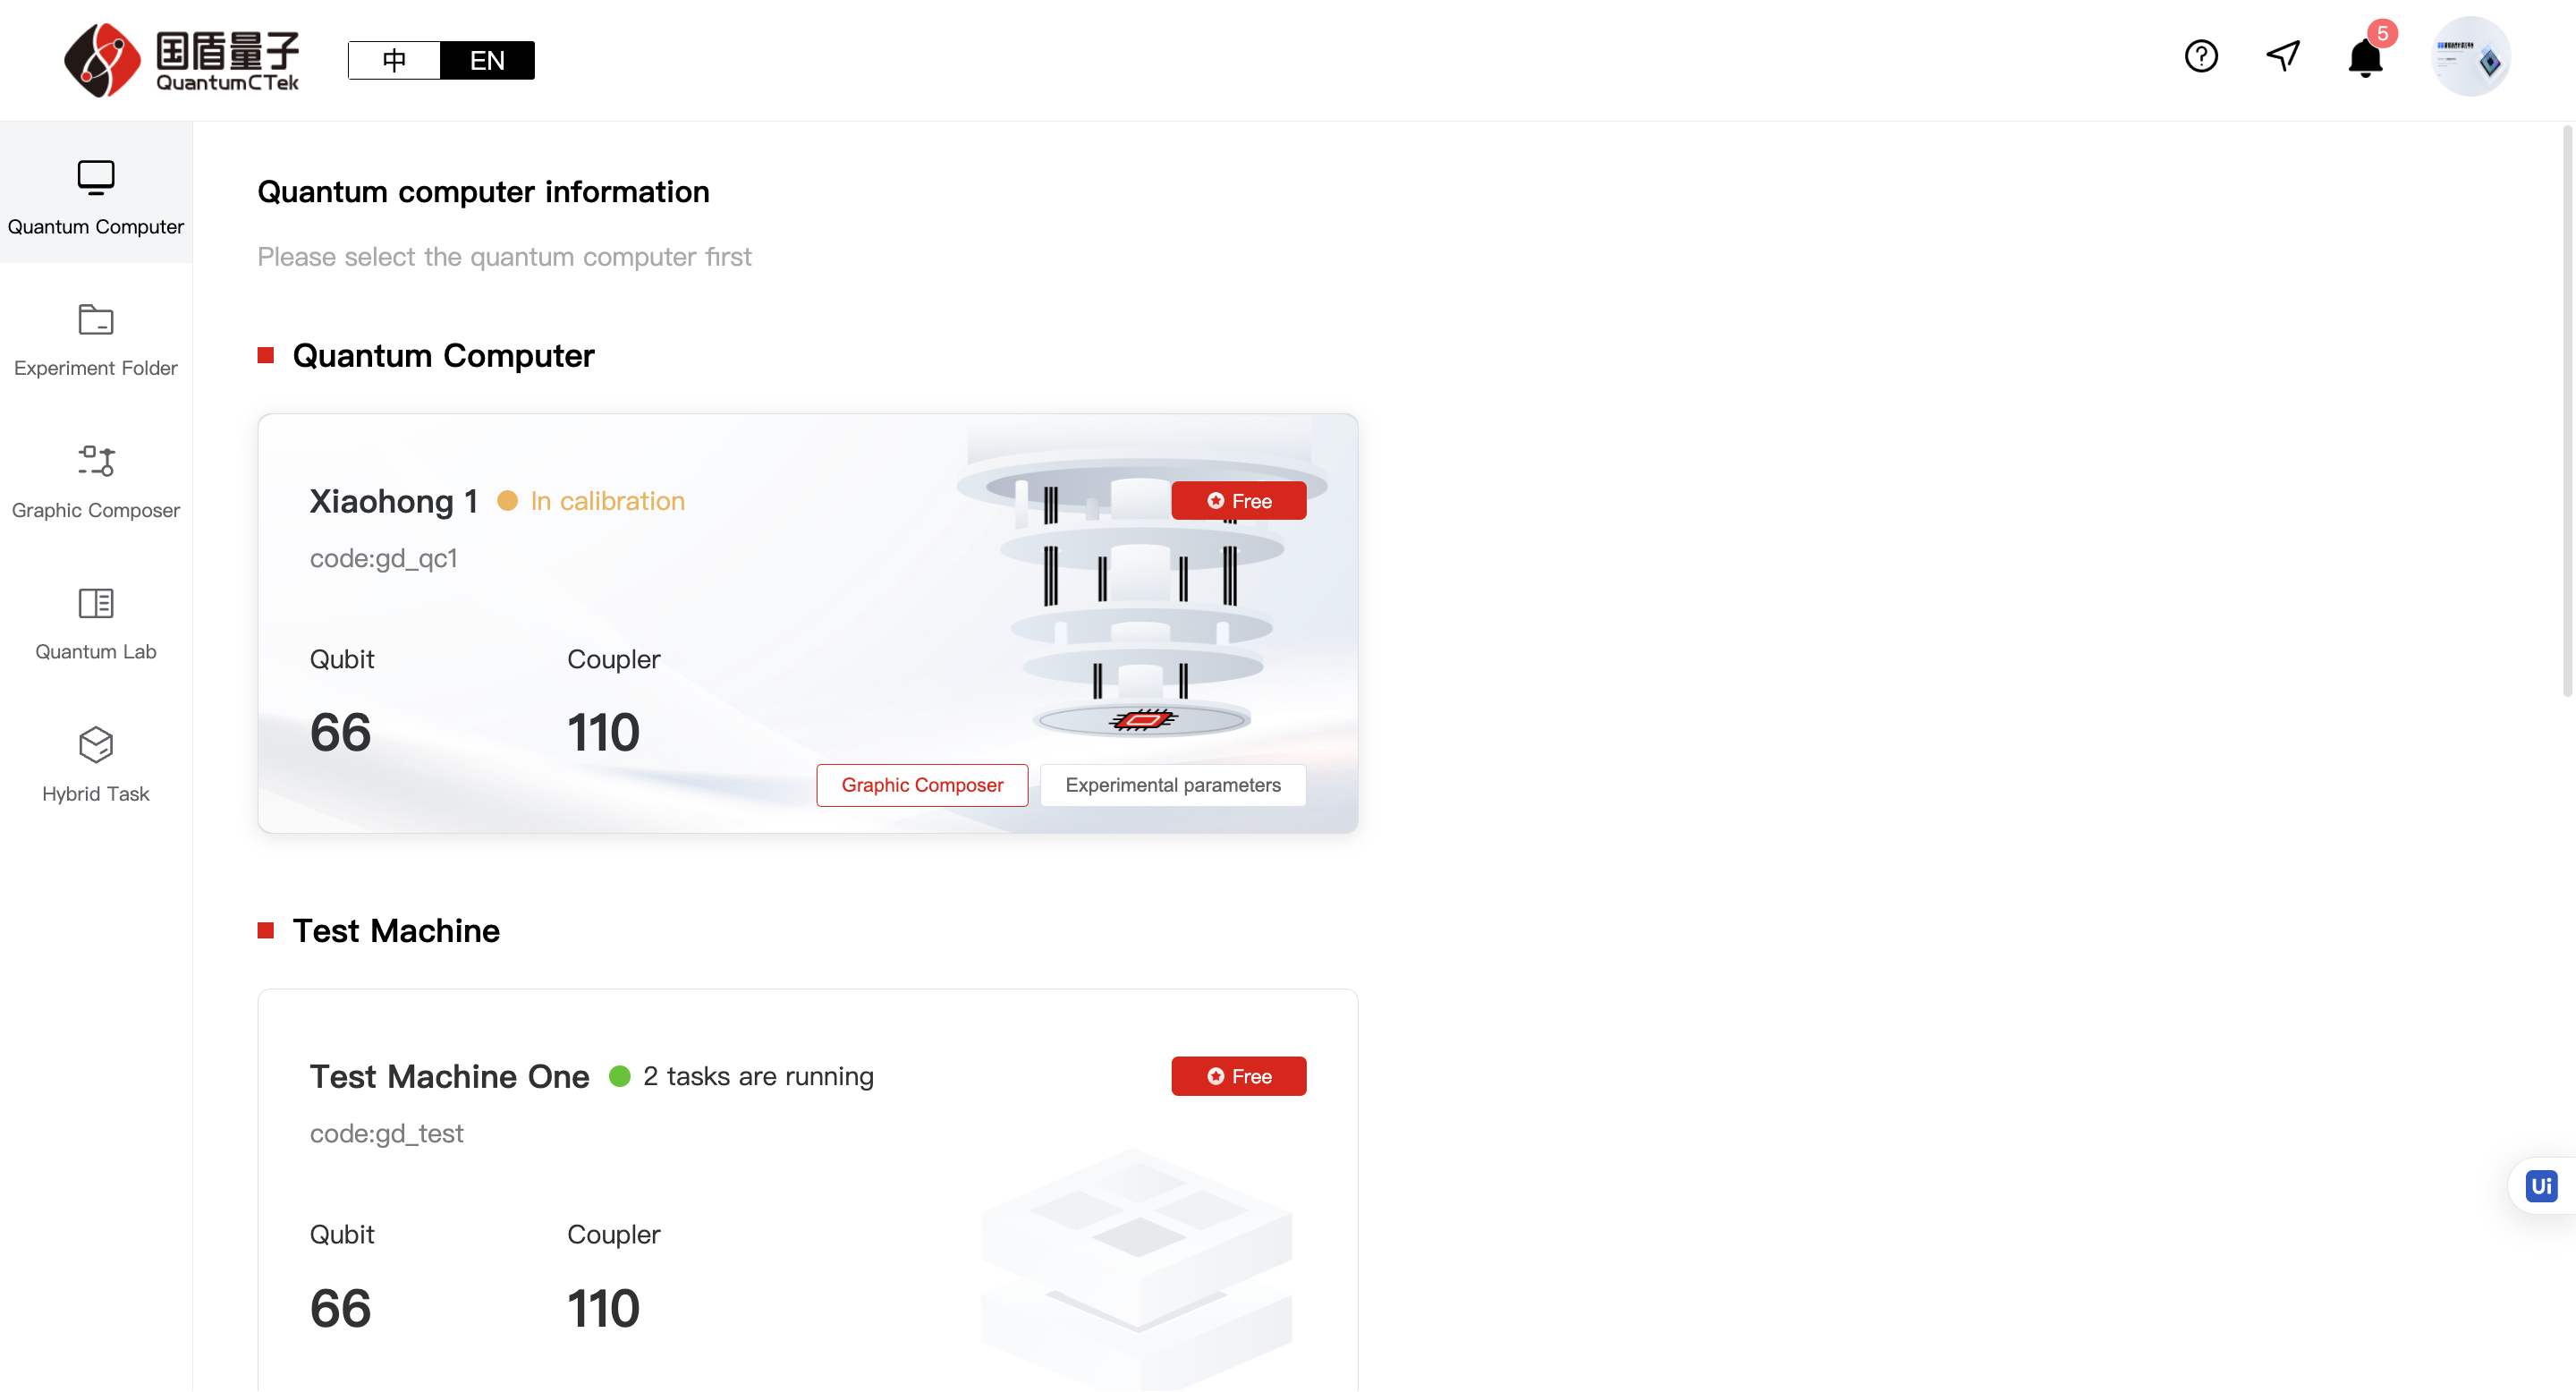Click '2 tasks are running' status
The height and width of the screenshot is (1392, 2576).
pyautogui.click(x=759, y=1077)
